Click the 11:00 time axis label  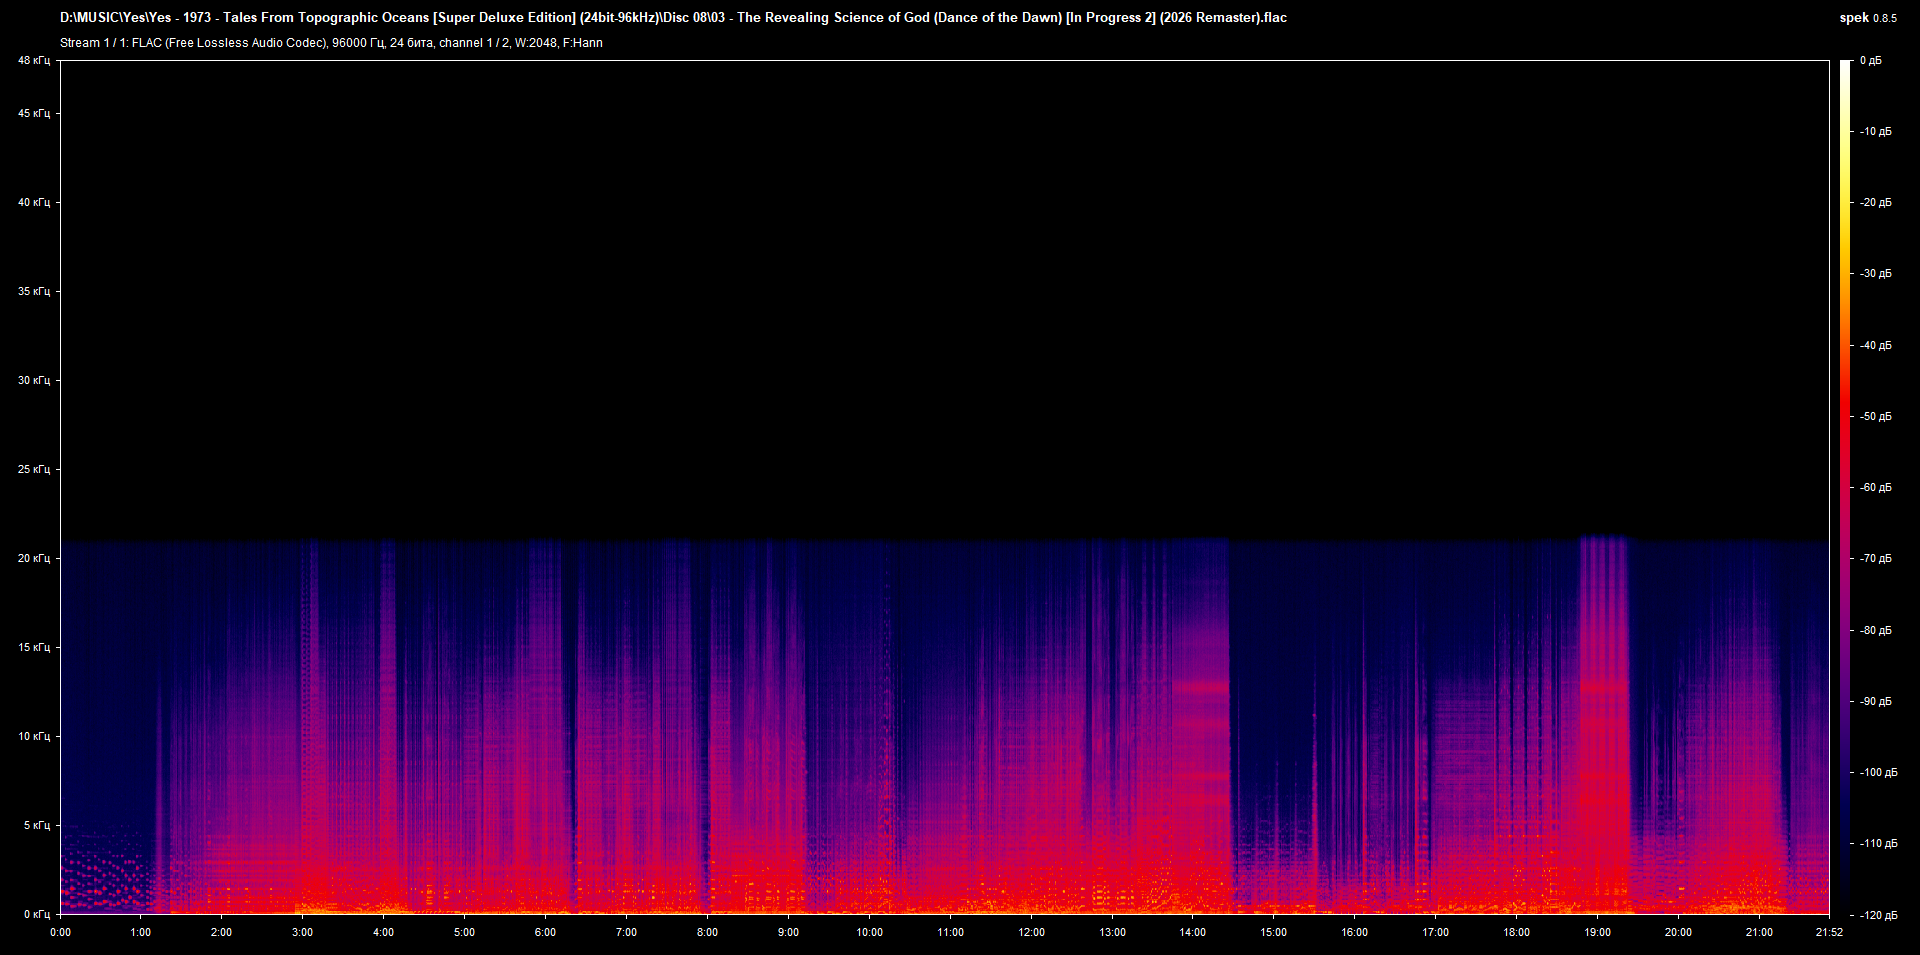pos(950,933)
